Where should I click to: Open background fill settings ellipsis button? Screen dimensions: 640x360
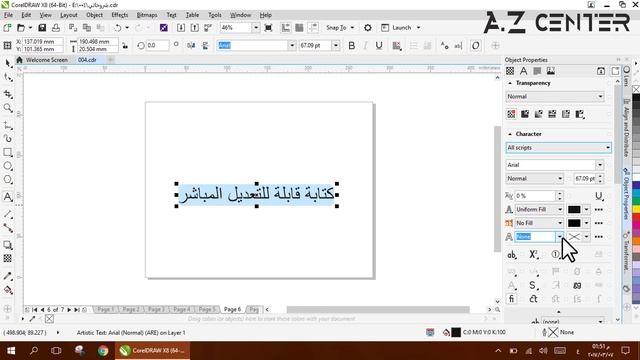point(598,223)
